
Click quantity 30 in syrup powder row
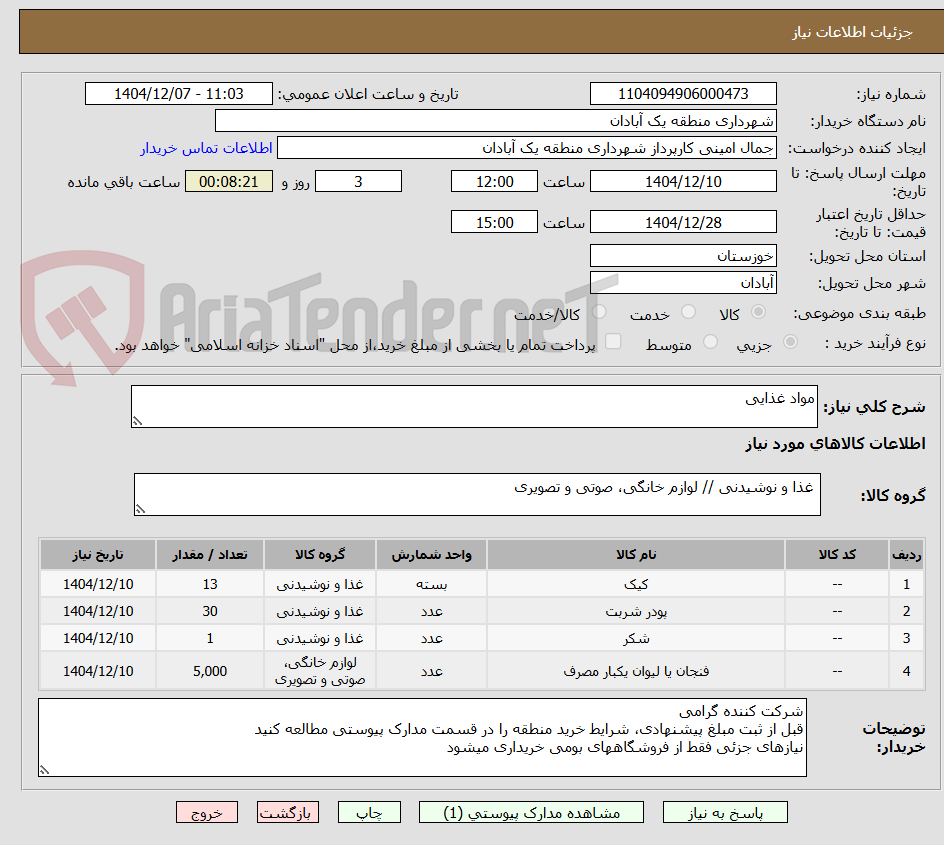tap(210, 611)
